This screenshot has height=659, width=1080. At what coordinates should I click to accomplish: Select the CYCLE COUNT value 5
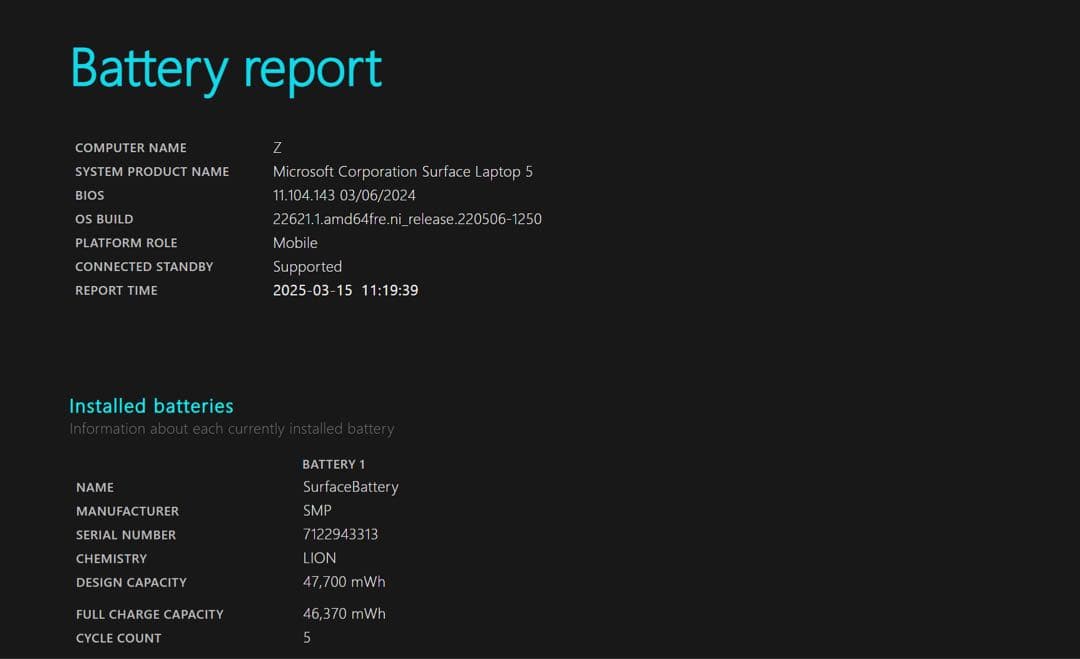coord(307,637)
